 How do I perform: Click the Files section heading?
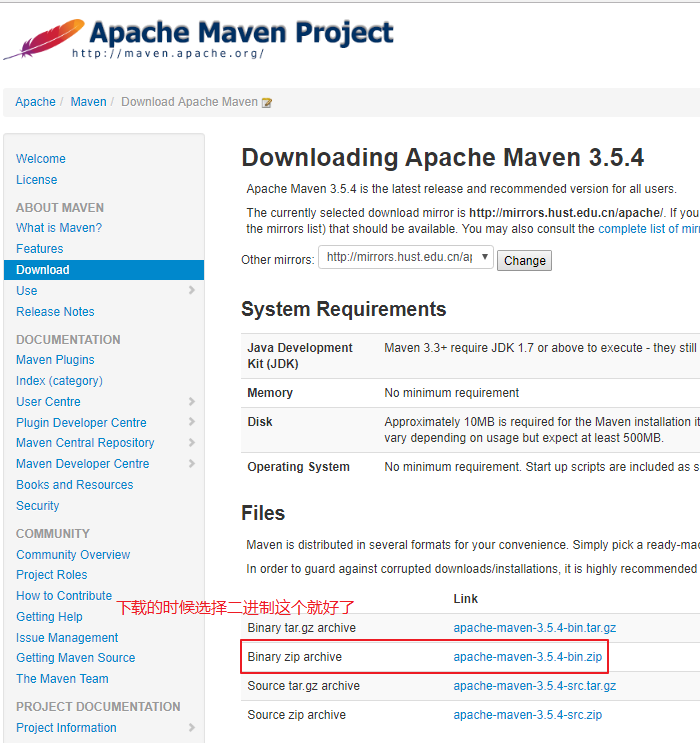tap(263, 513)
